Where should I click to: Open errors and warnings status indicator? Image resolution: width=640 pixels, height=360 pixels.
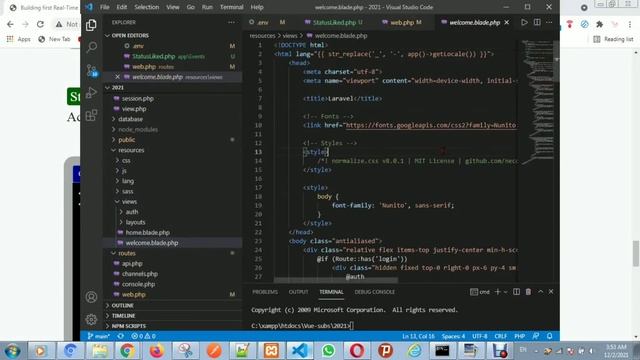(143, 336)
